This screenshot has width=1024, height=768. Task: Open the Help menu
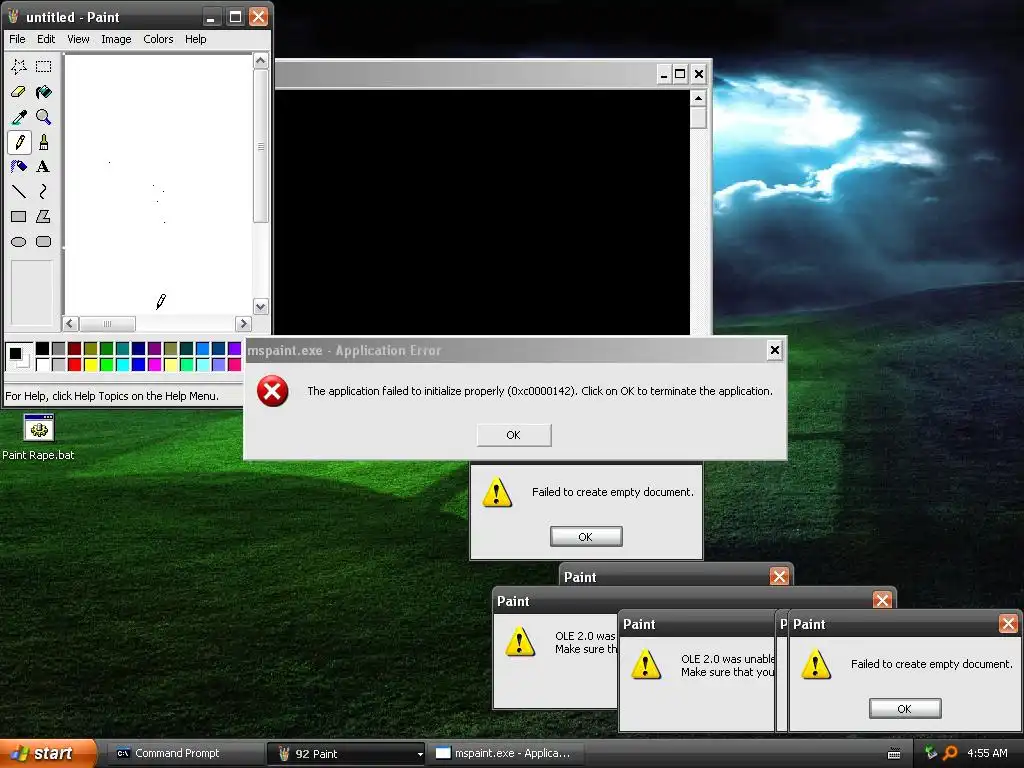[195, 39]
